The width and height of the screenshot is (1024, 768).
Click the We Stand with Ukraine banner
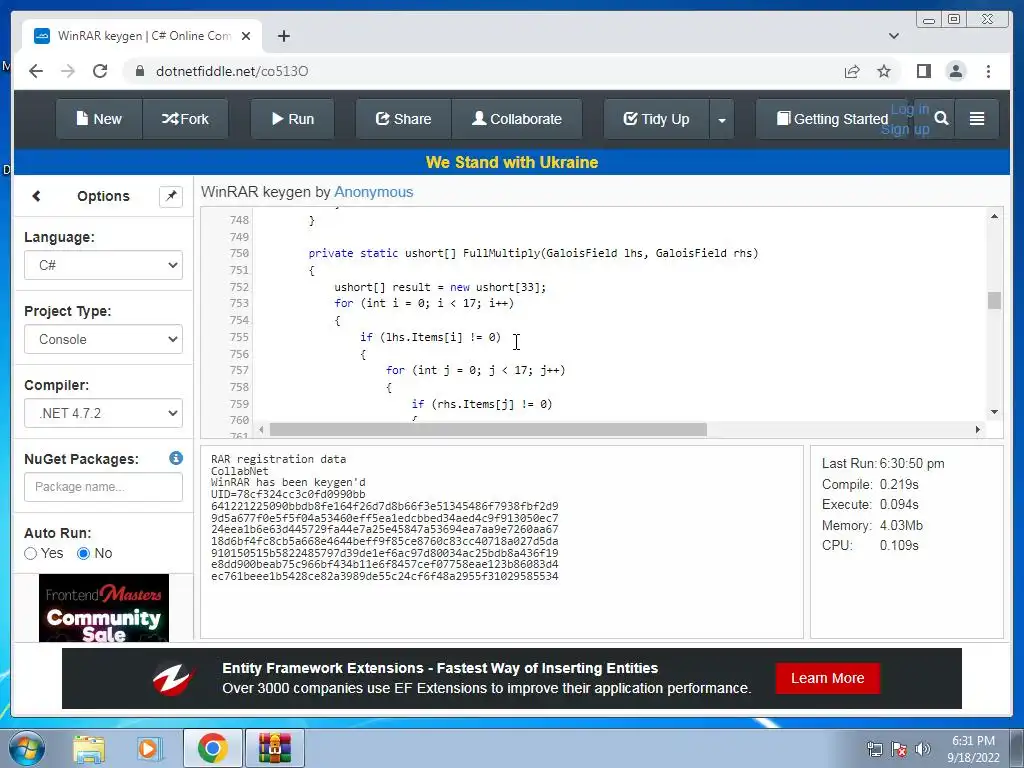point(511,162)
